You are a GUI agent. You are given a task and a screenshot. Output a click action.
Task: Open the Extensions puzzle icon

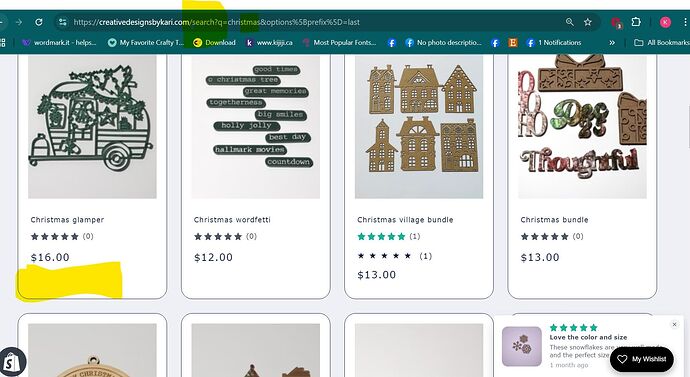(636, 22)
